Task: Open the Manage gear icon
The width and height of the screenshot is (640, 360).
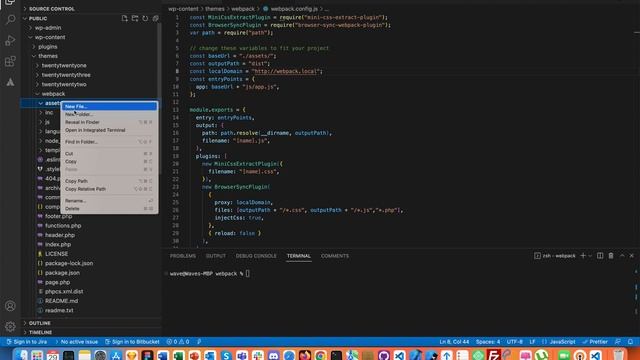Action: 10,326
